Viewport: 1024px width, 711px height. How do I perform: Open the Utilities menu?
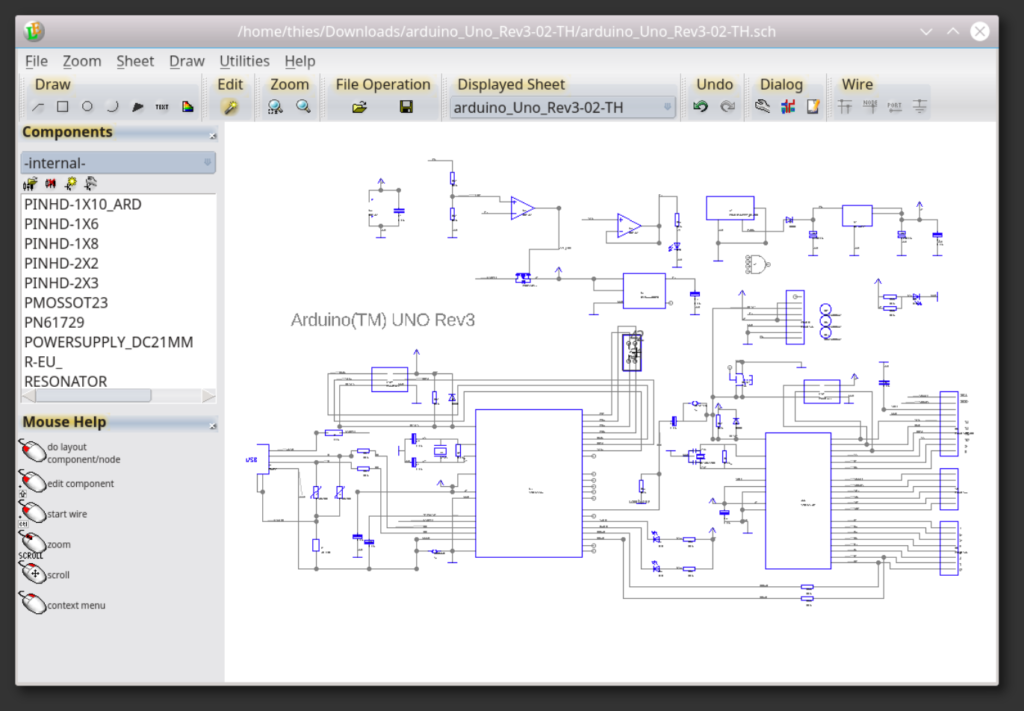243,61
